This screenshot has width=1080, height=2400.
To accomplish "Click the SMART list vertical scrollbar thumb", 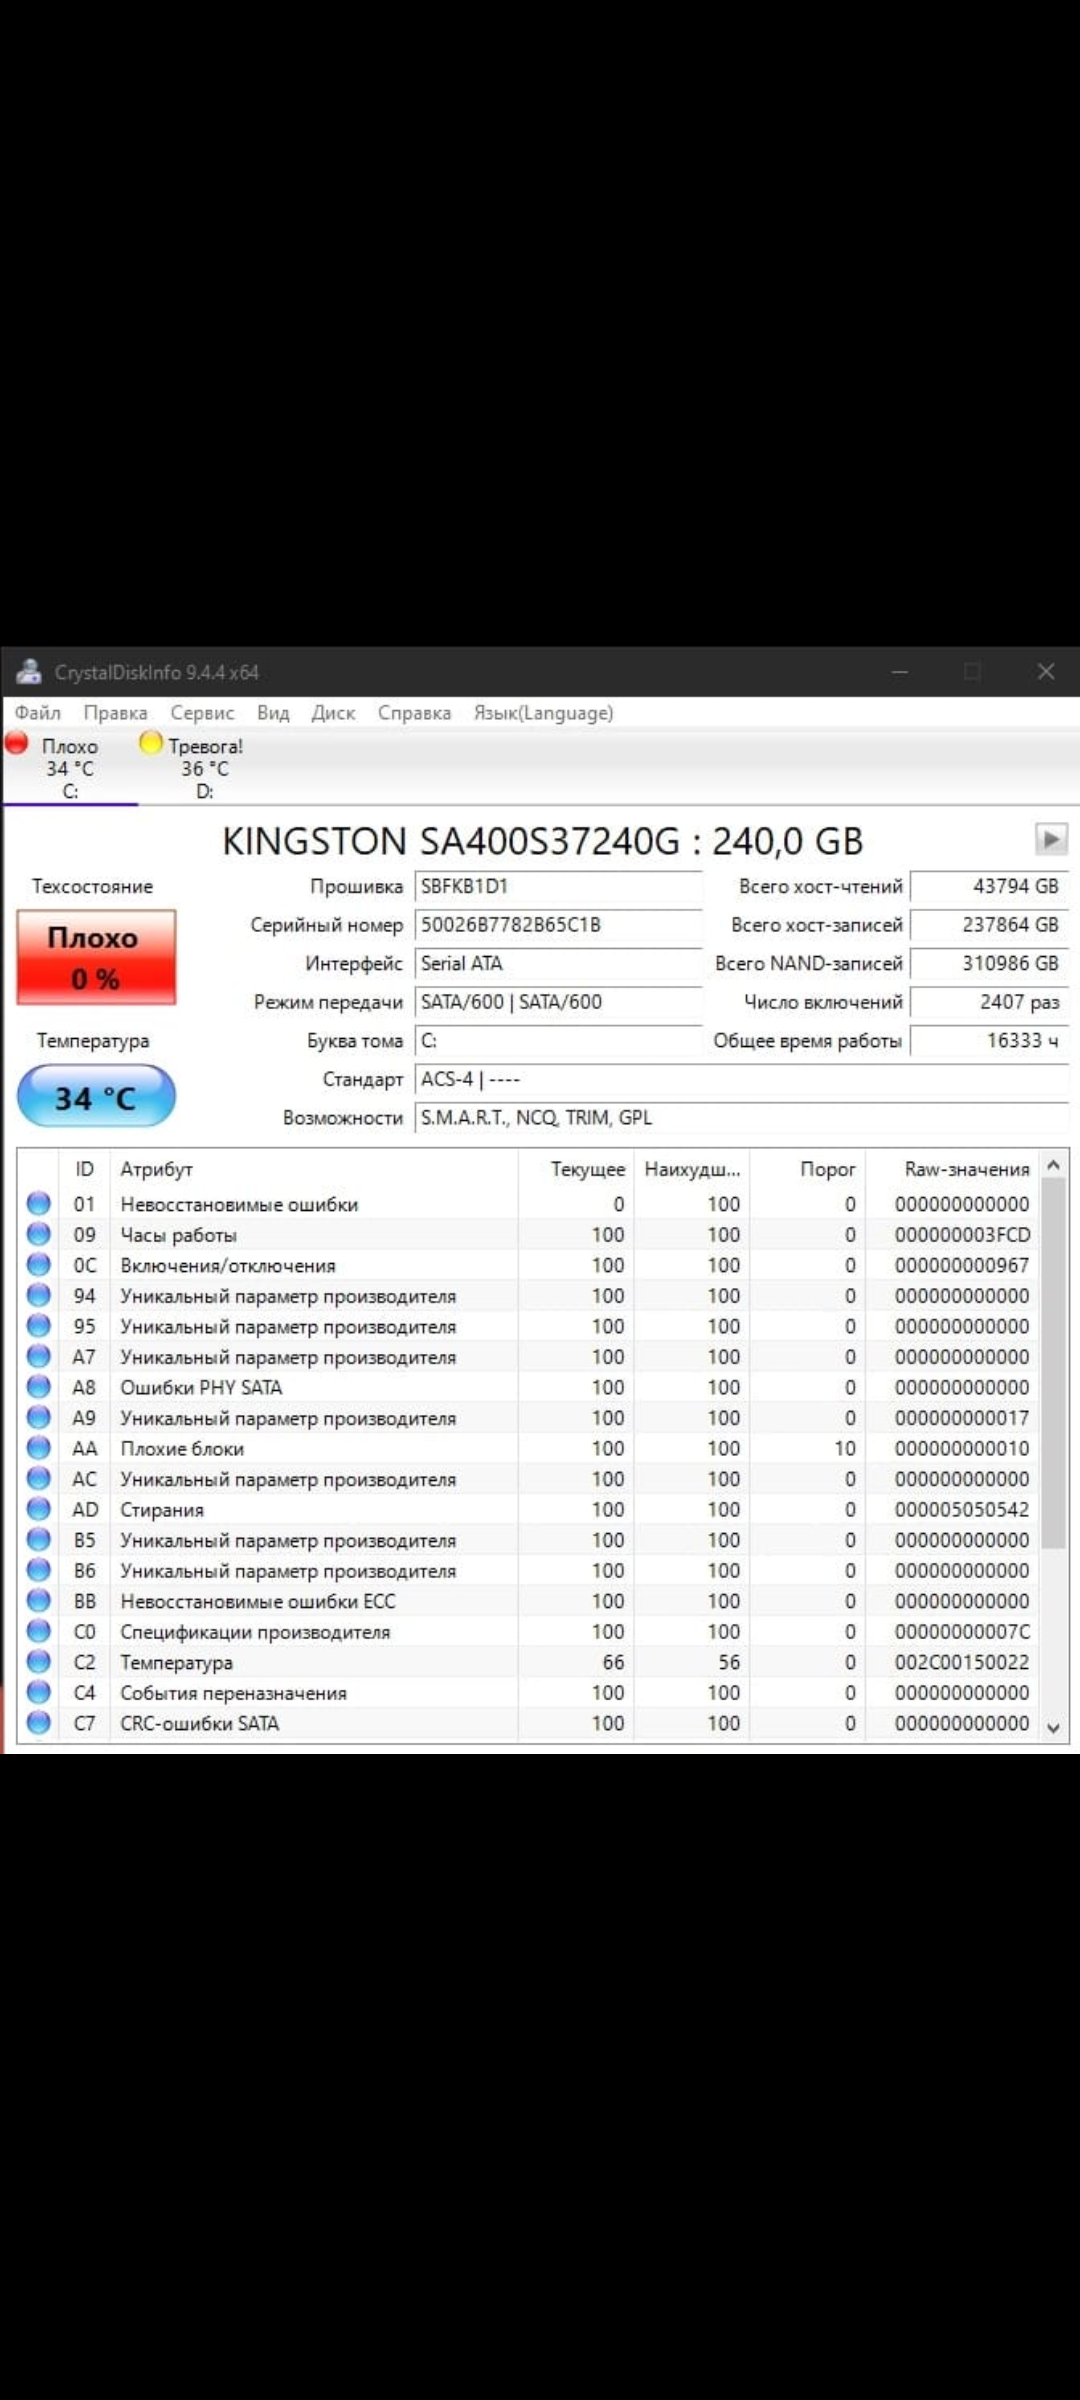I will pyautogui.click(x=1053, y=1363).
